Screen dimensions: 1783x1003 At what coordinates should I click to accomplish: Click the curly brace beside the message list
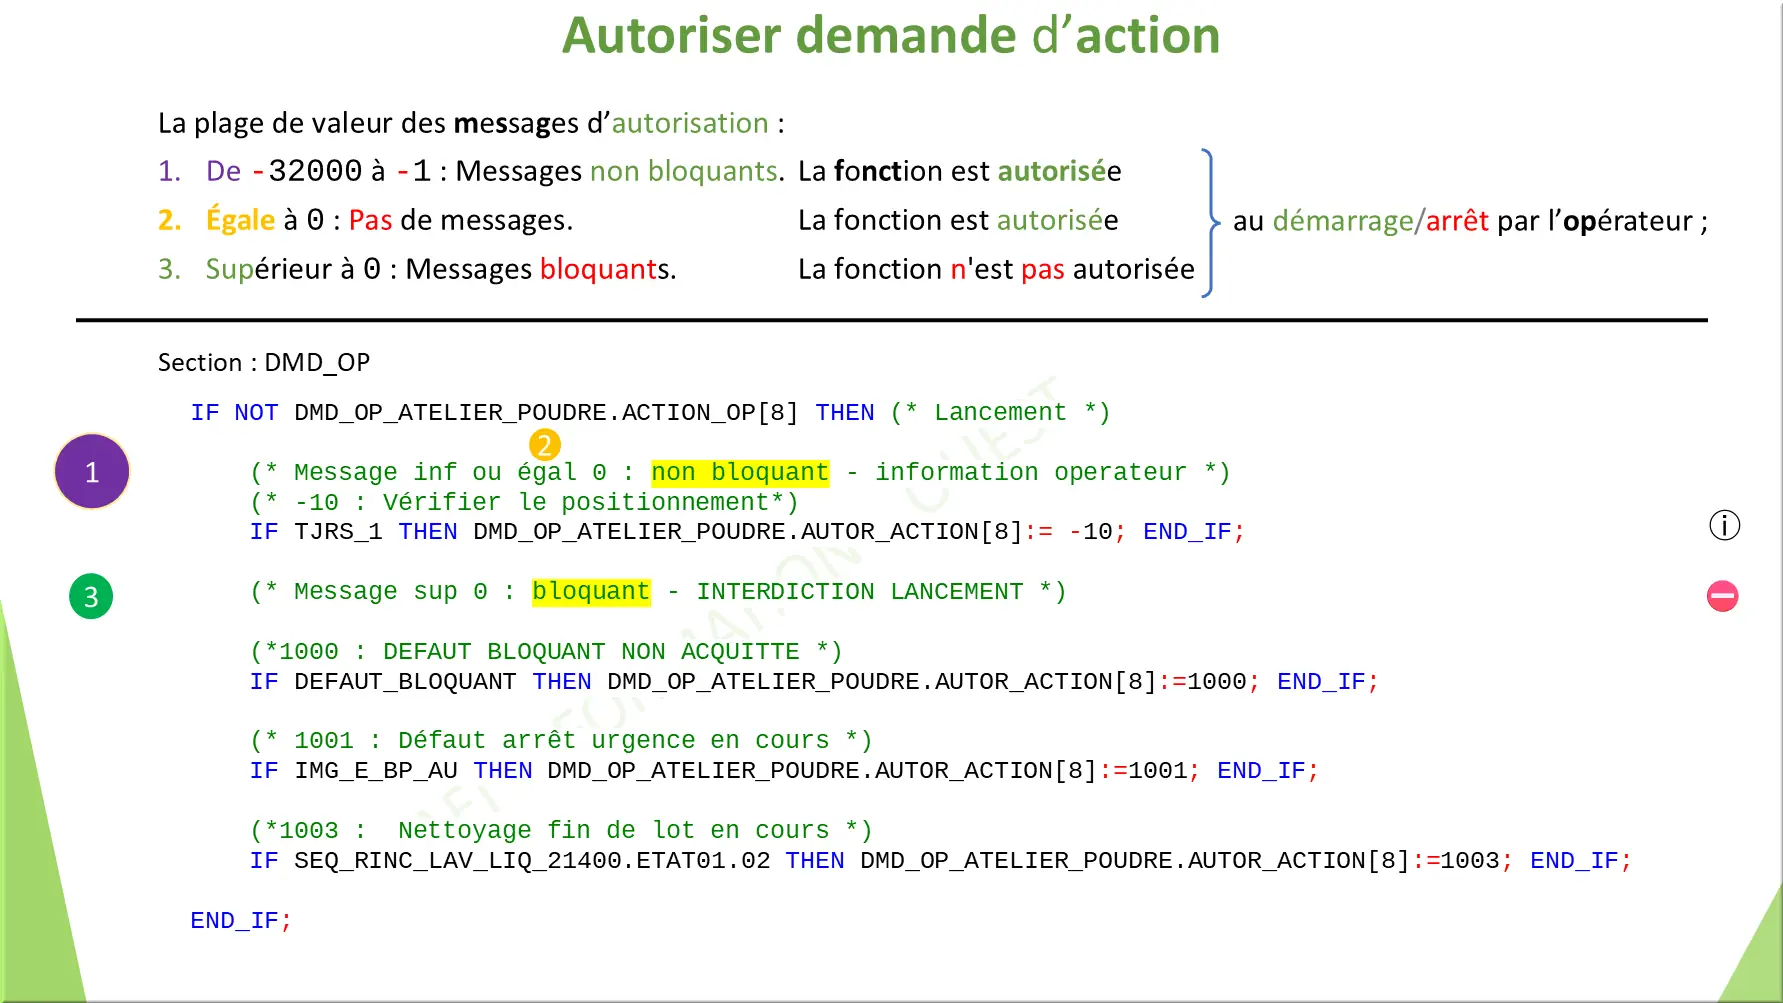1208,222
